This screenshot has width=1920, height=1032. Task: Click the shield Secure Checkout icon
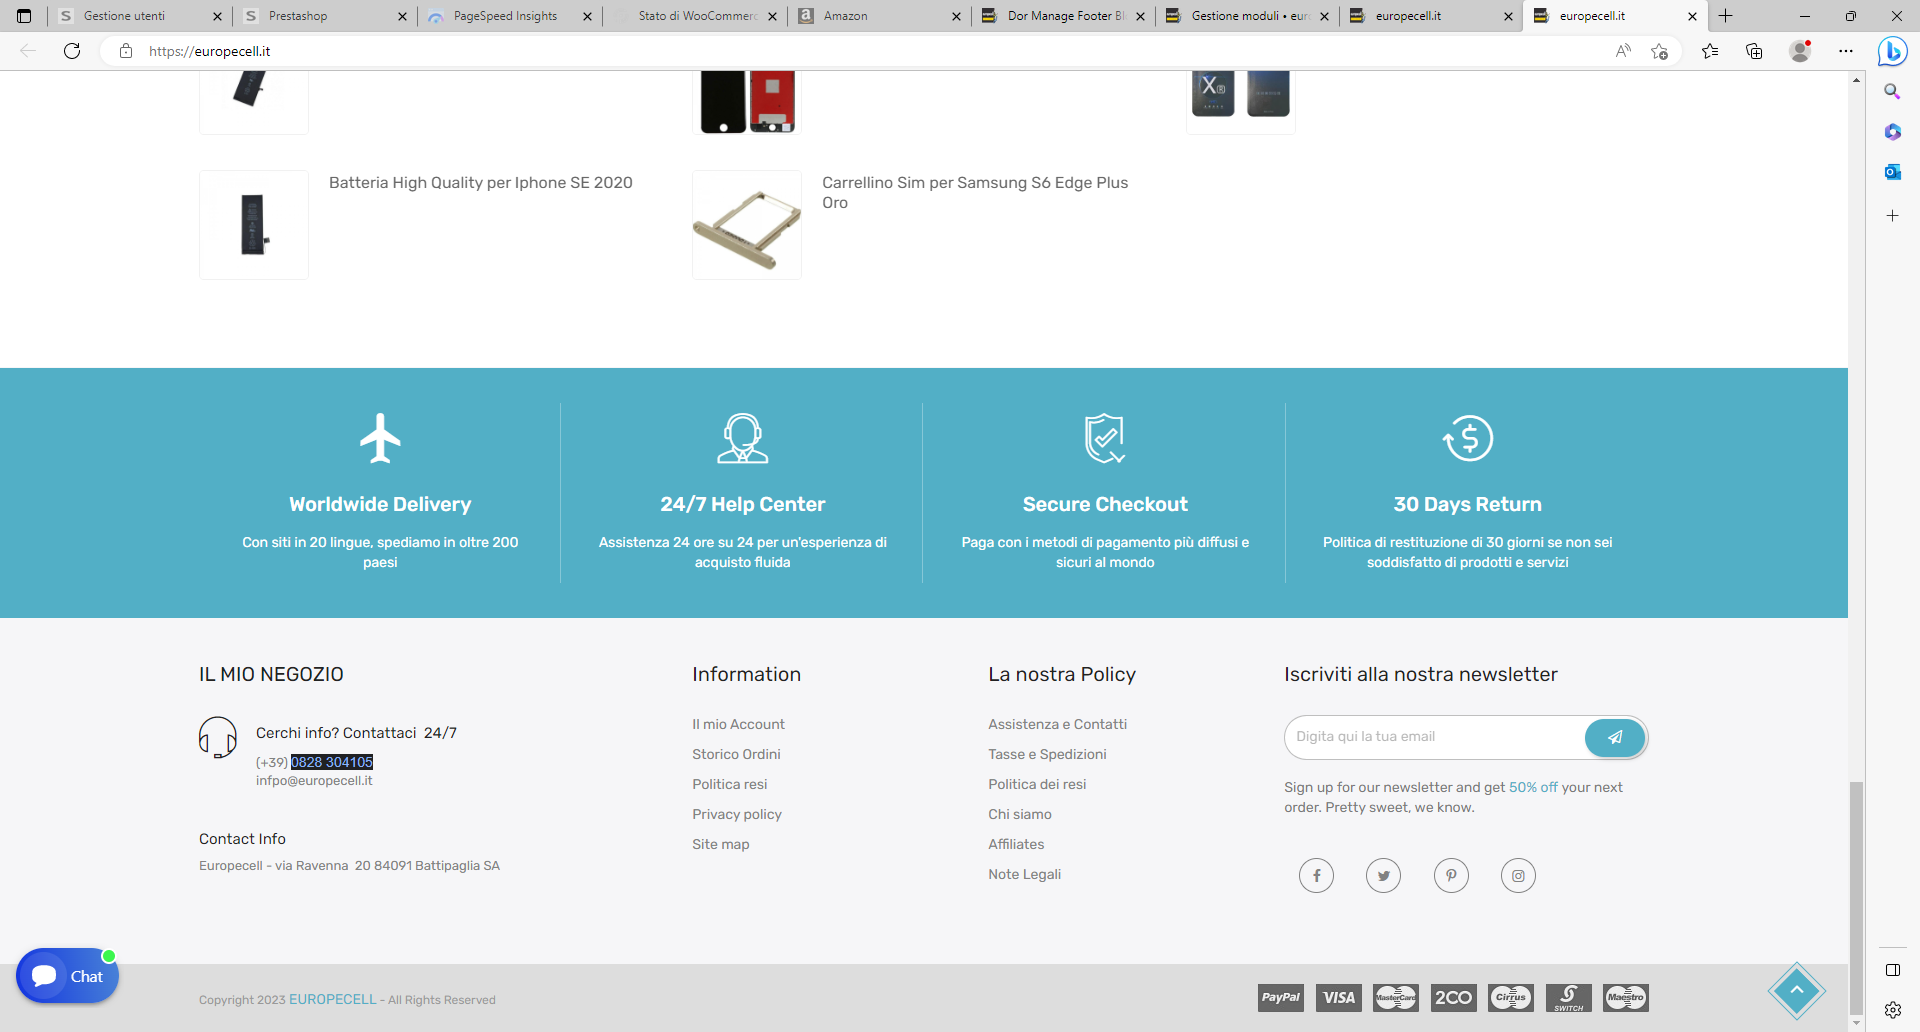[1105, 438]
